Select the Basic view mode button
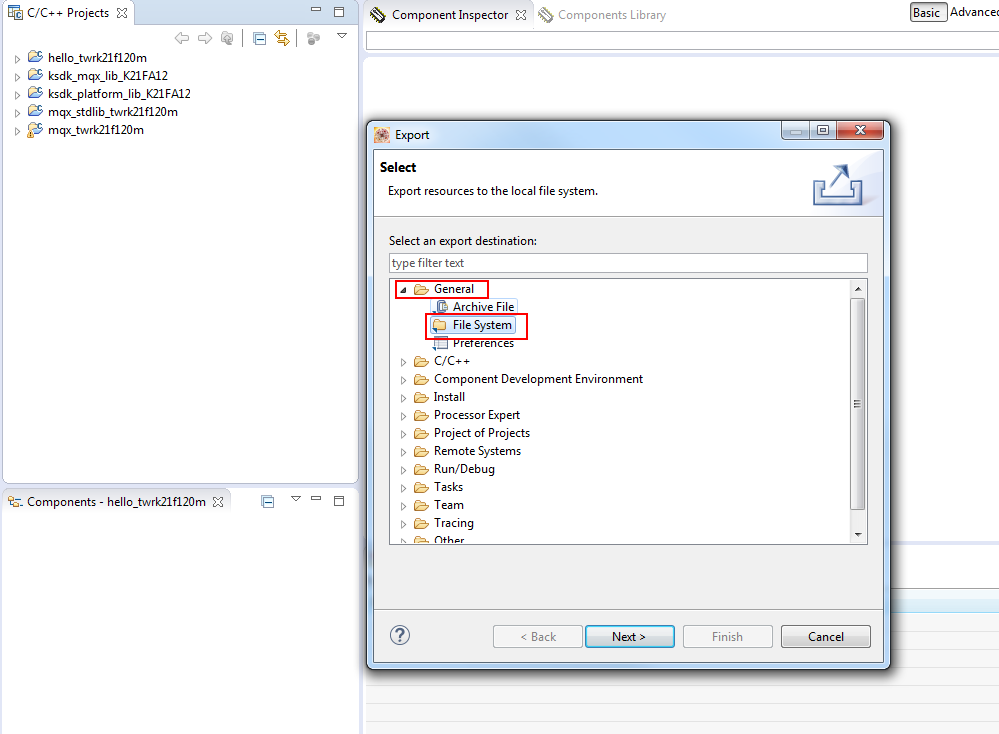The height and width of the screenshot is (734, 999). tap(926, 13)
